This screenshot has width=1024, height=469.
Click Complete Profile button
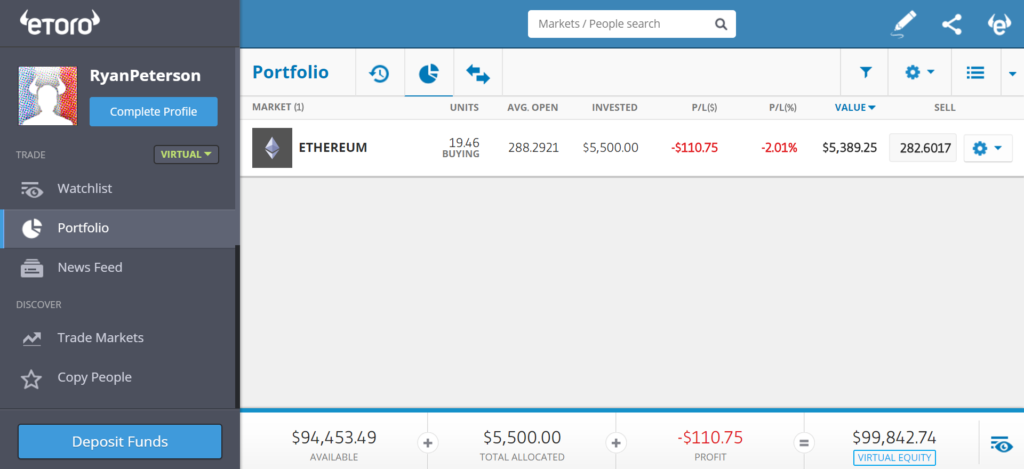click(x=153, y=112)
